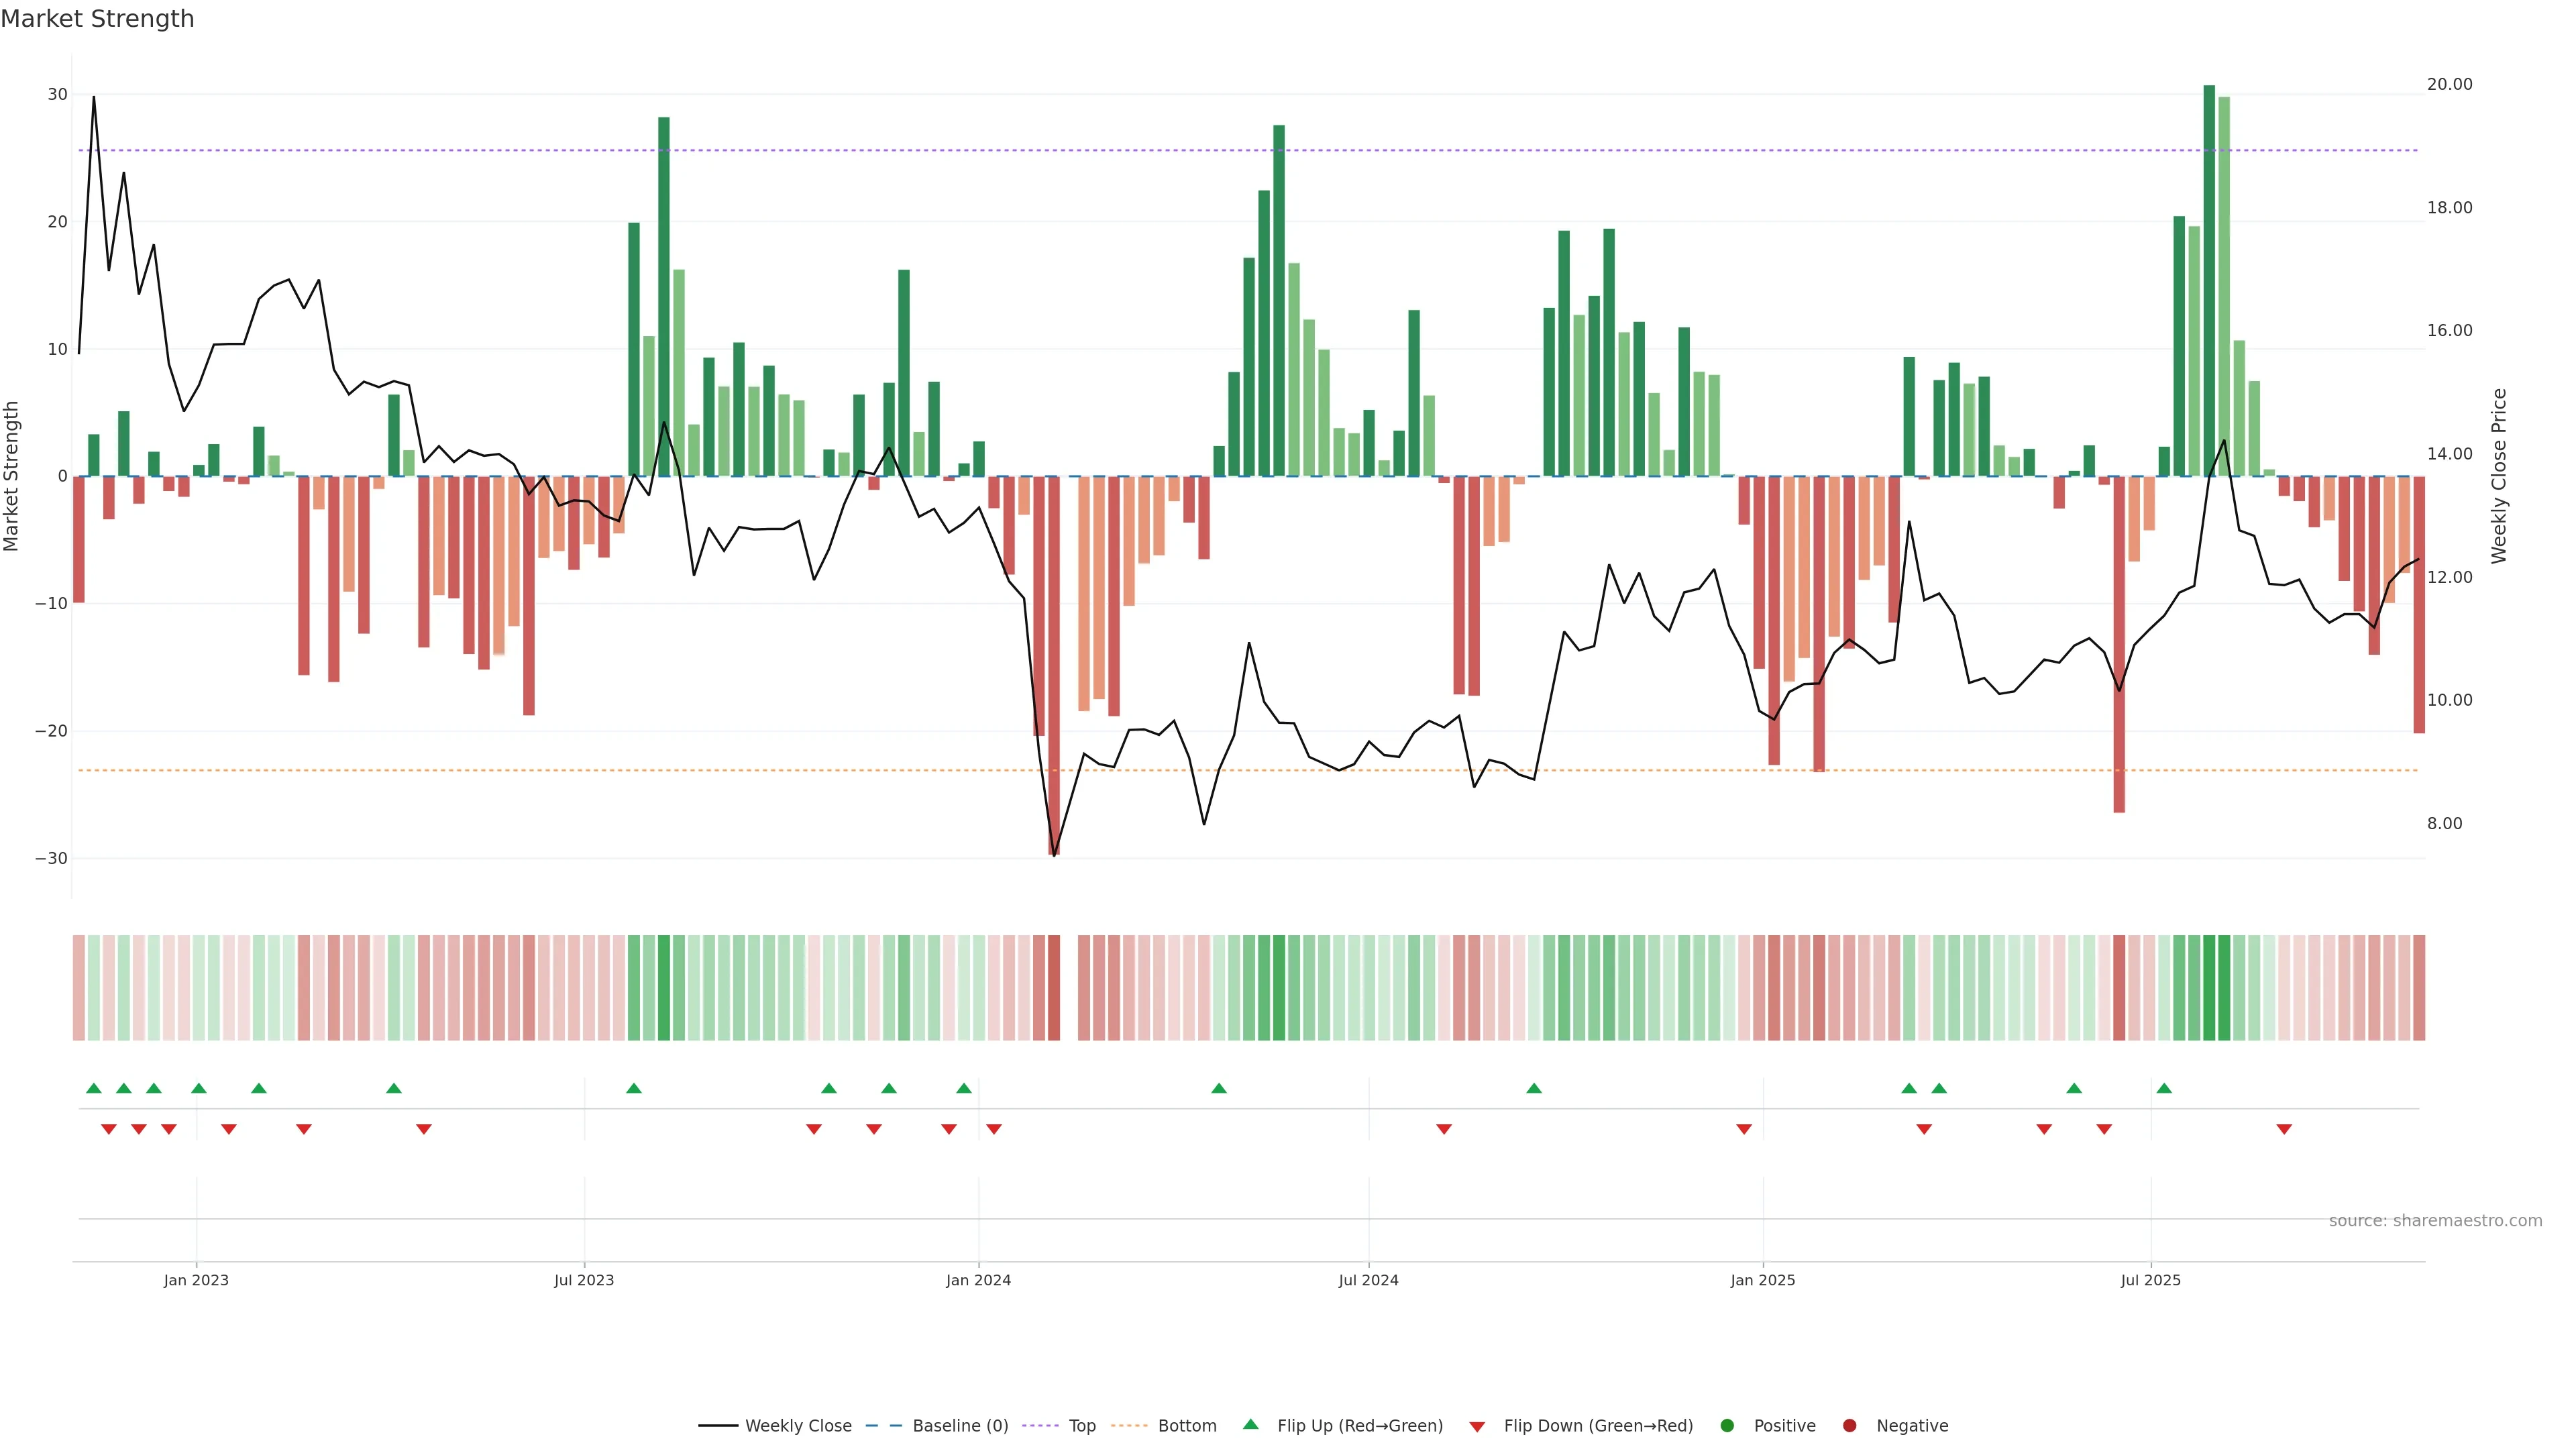This screenshot has width=2576, height=1449.
Task: Select the Jan 2024 axis label
Action: (x=978, y=1280)
